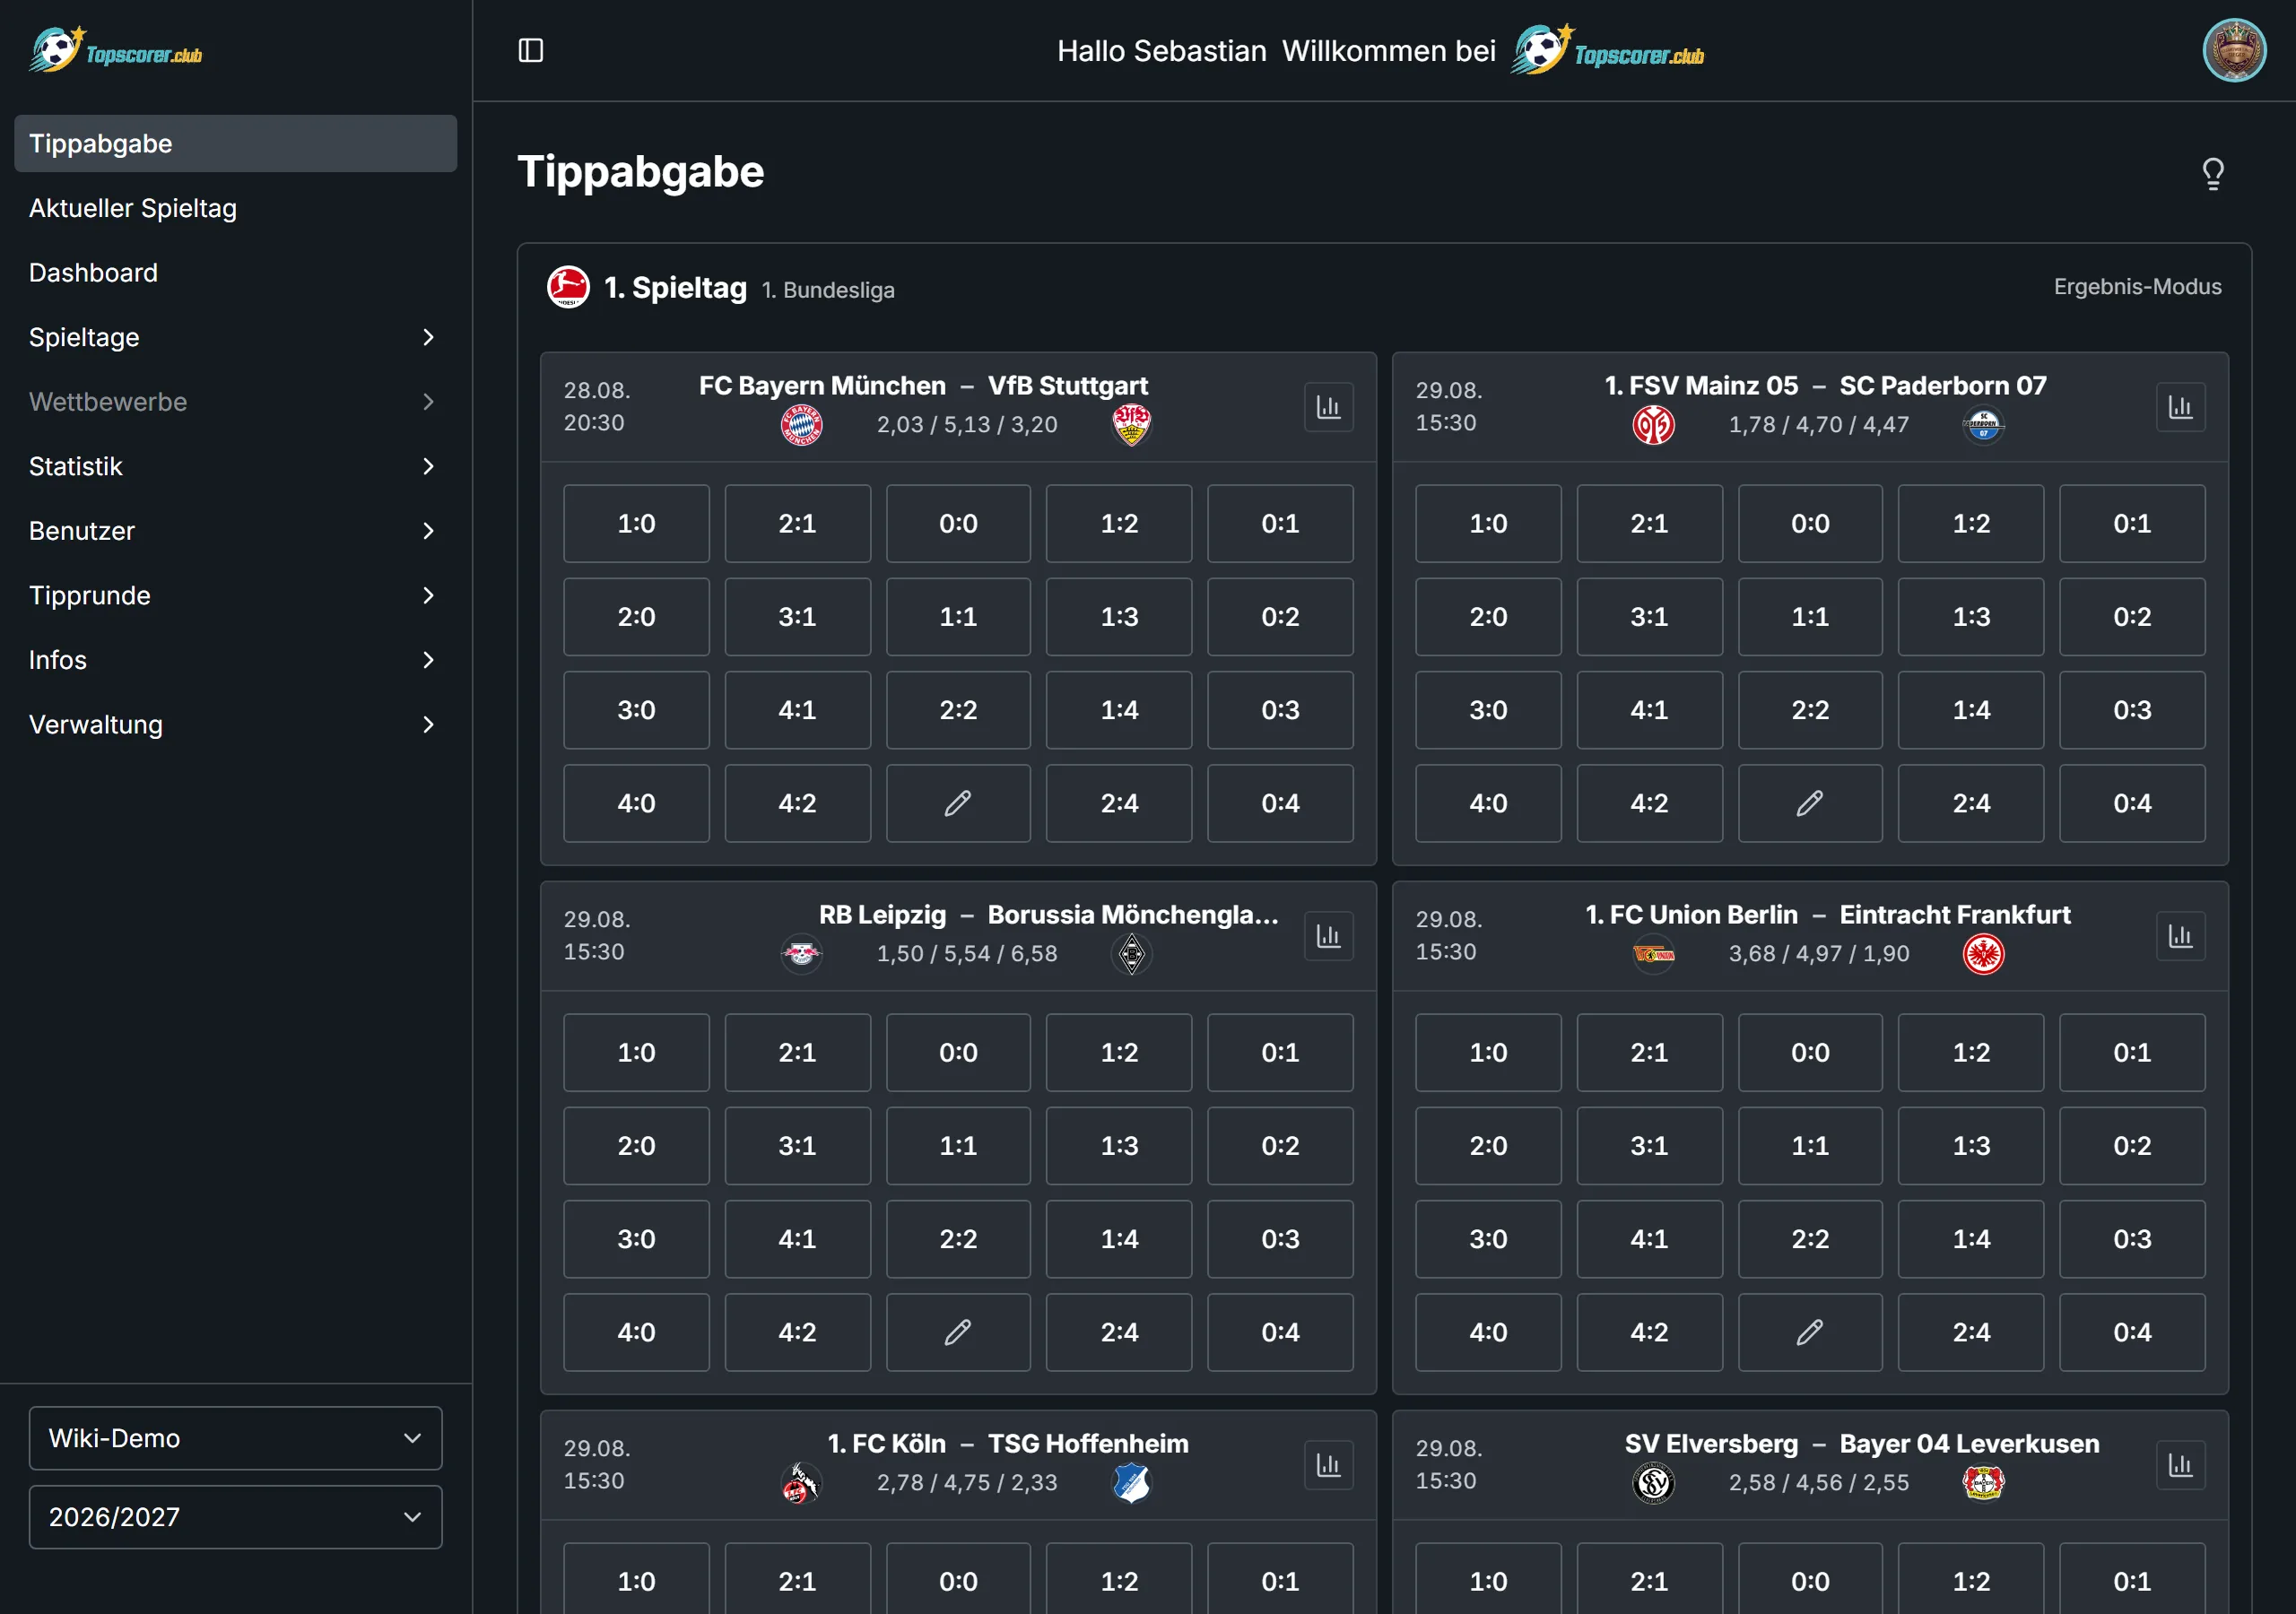Tip 1:3 for RB Leipzig match
The width and height of the screenshot is (2296, 1614).
point(1119,1146)
